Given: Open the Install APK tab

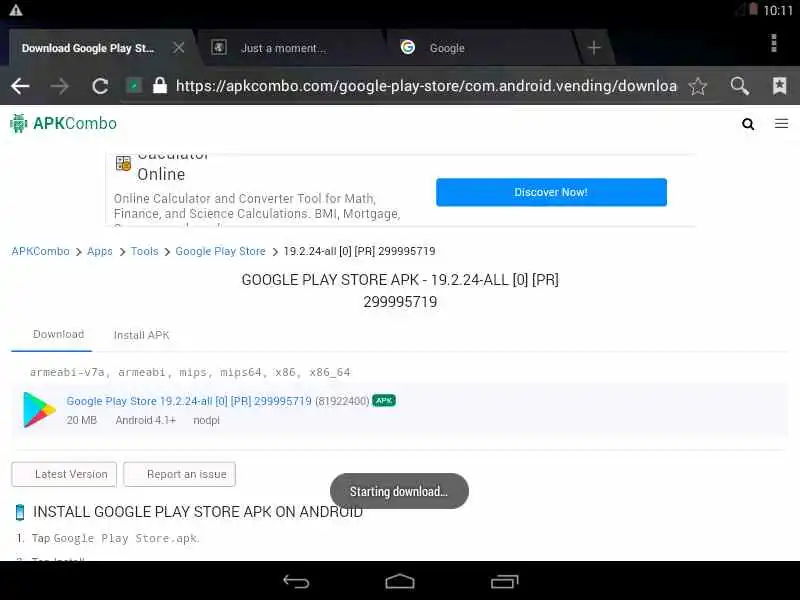Looking at the screenshot, I should (x=141, y=335).
